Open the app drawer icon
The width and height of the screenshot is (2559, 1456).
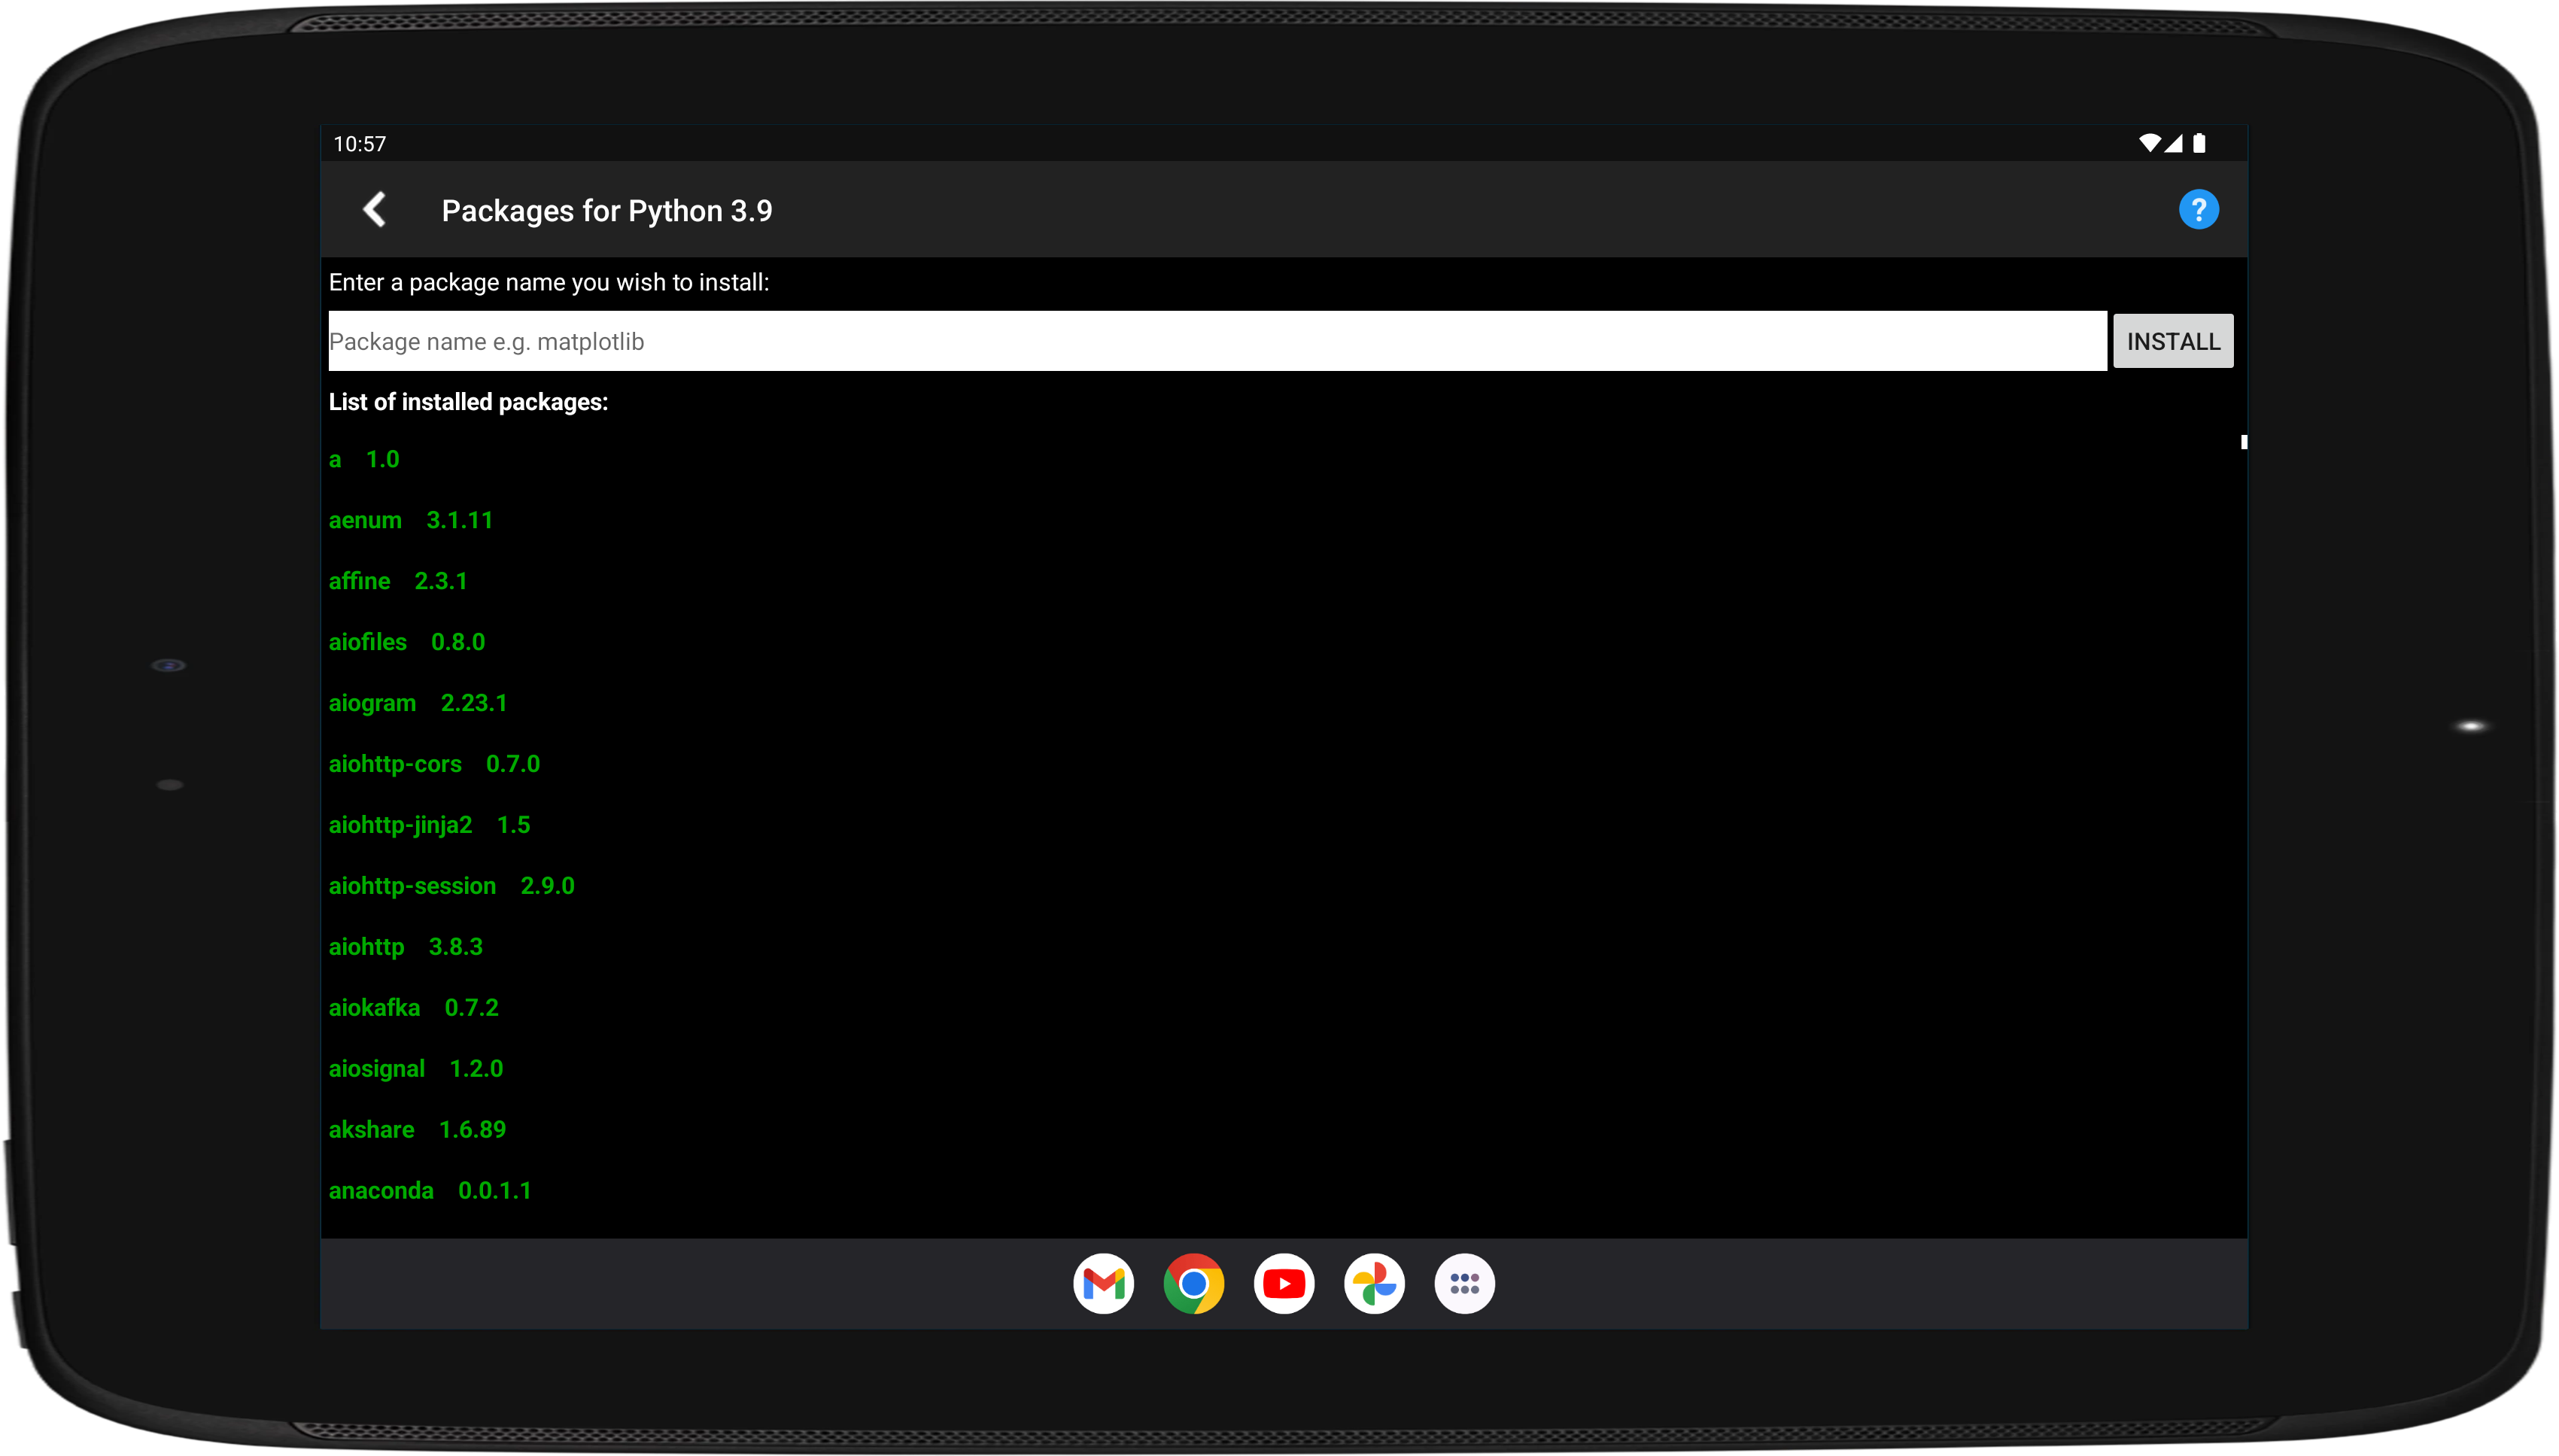coord(1464,1283)
